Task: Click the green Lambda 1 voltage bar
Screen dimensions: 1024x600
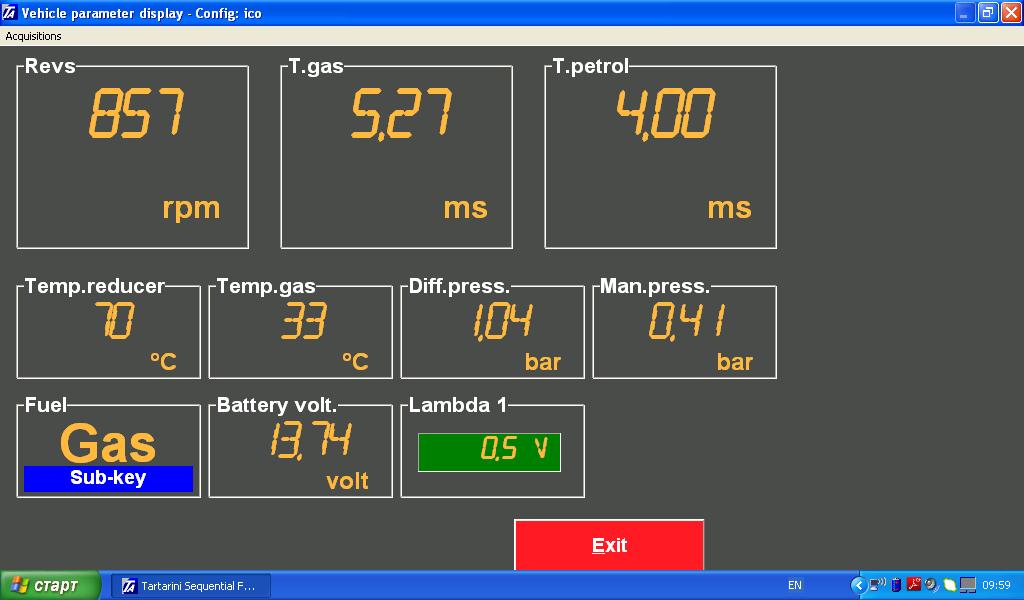Action: (489, 452)
